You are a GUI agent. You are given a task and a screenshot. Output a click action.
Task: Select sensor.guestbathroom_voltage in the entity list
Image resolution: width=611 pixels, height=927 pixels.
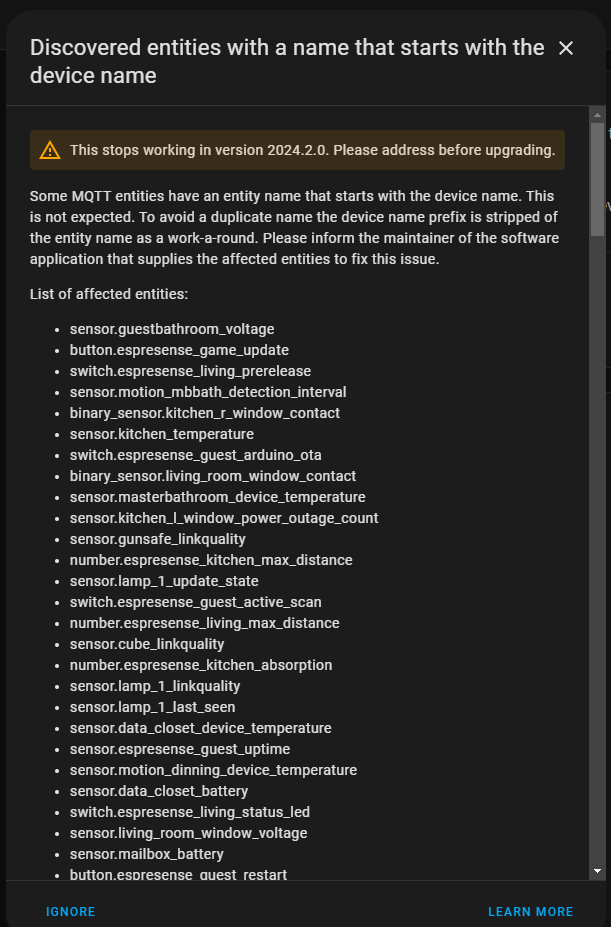[x=172, y=329]
